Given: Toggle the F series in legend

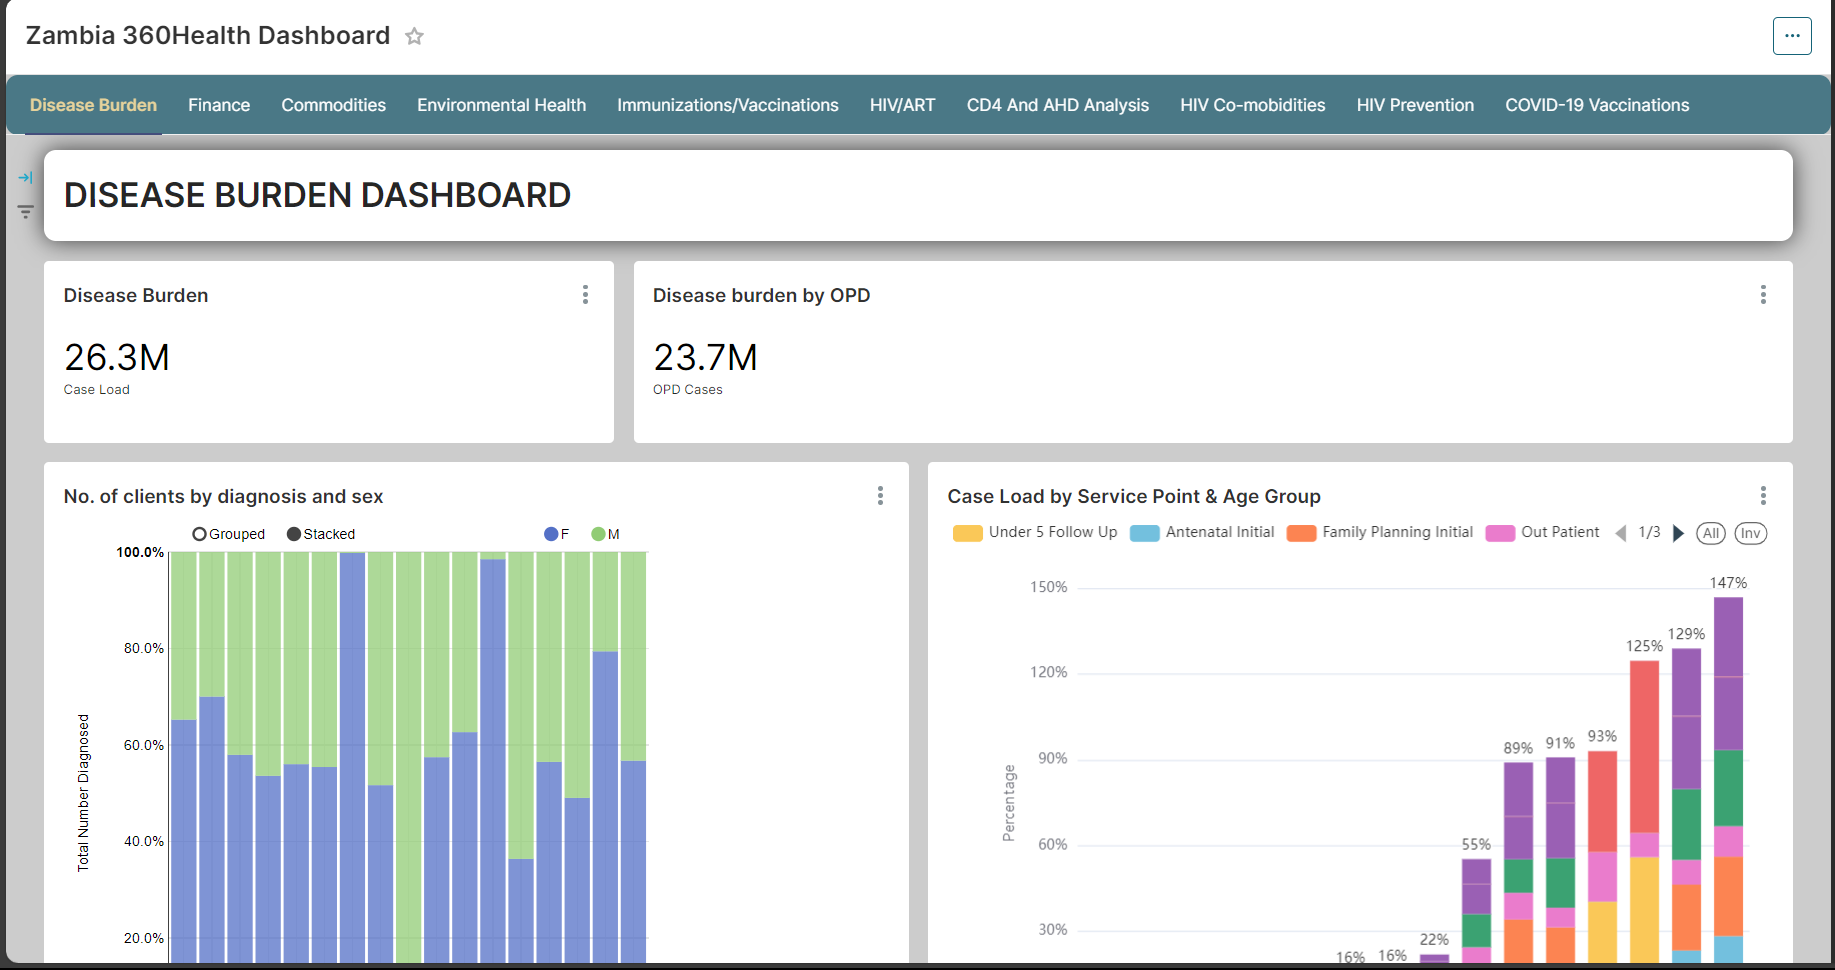Looking at the screenshot, I should point(557,534).
